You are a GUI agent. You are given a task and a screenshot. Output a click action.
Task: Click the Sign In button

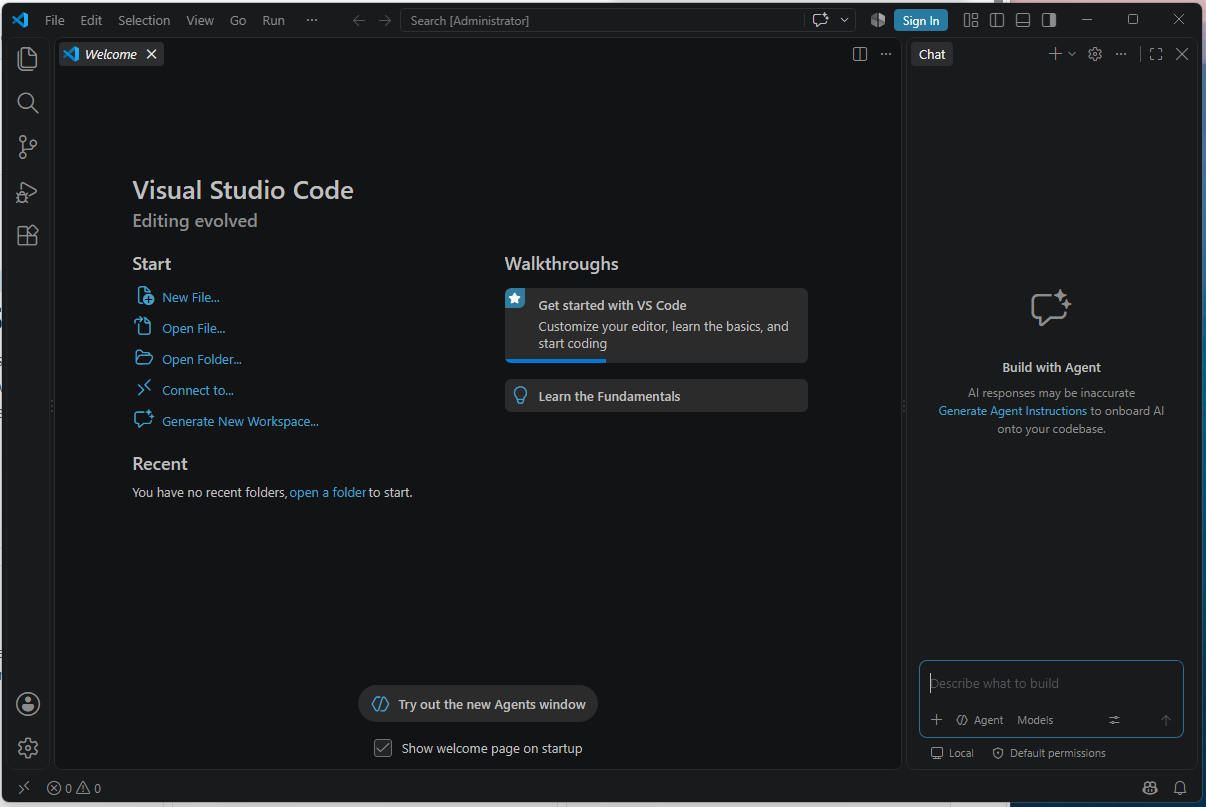point(921,20)
